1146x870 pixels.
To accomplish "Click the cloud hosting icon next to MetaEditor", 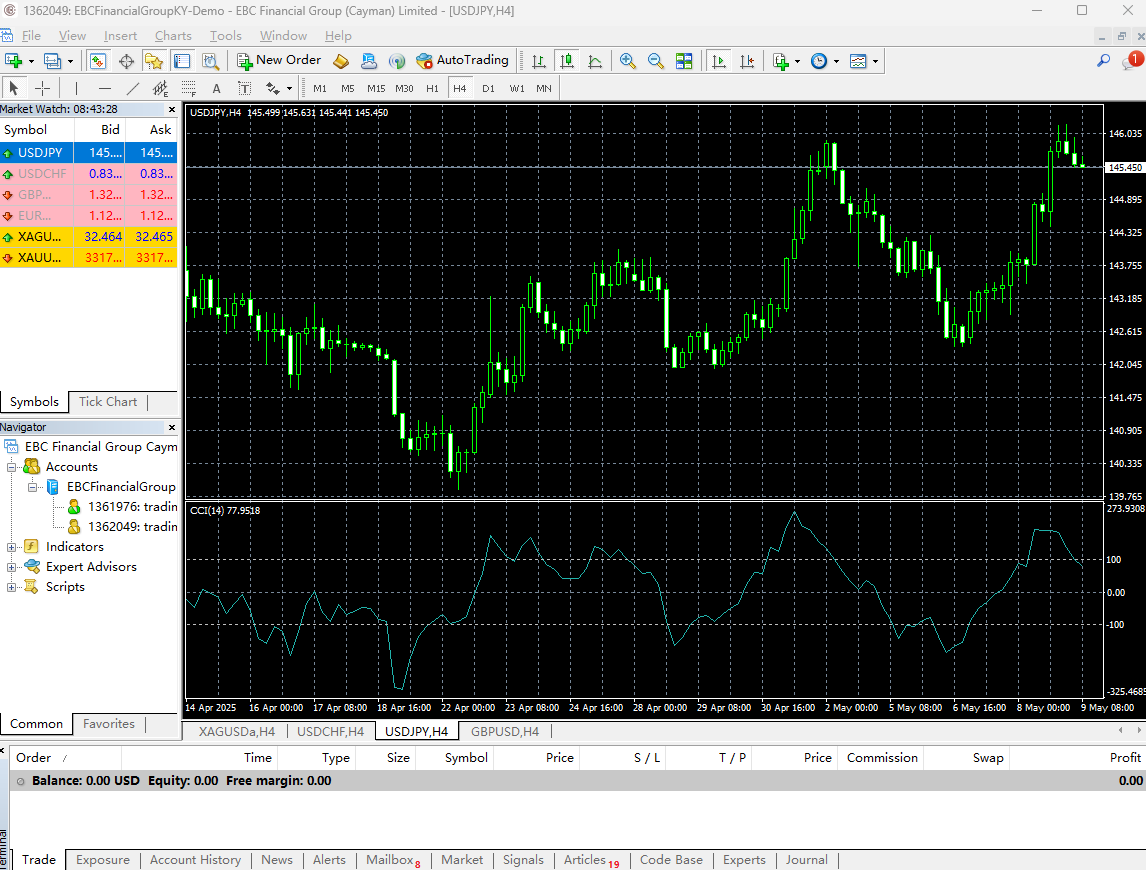I will click(x=369, y=61).
